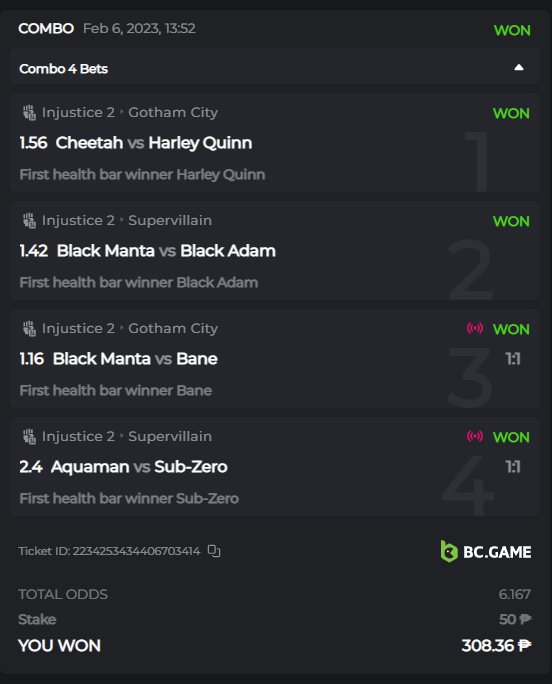Click the Supervillain league on second bet
Screen dimensions: 552x684
tap(170, 220)
